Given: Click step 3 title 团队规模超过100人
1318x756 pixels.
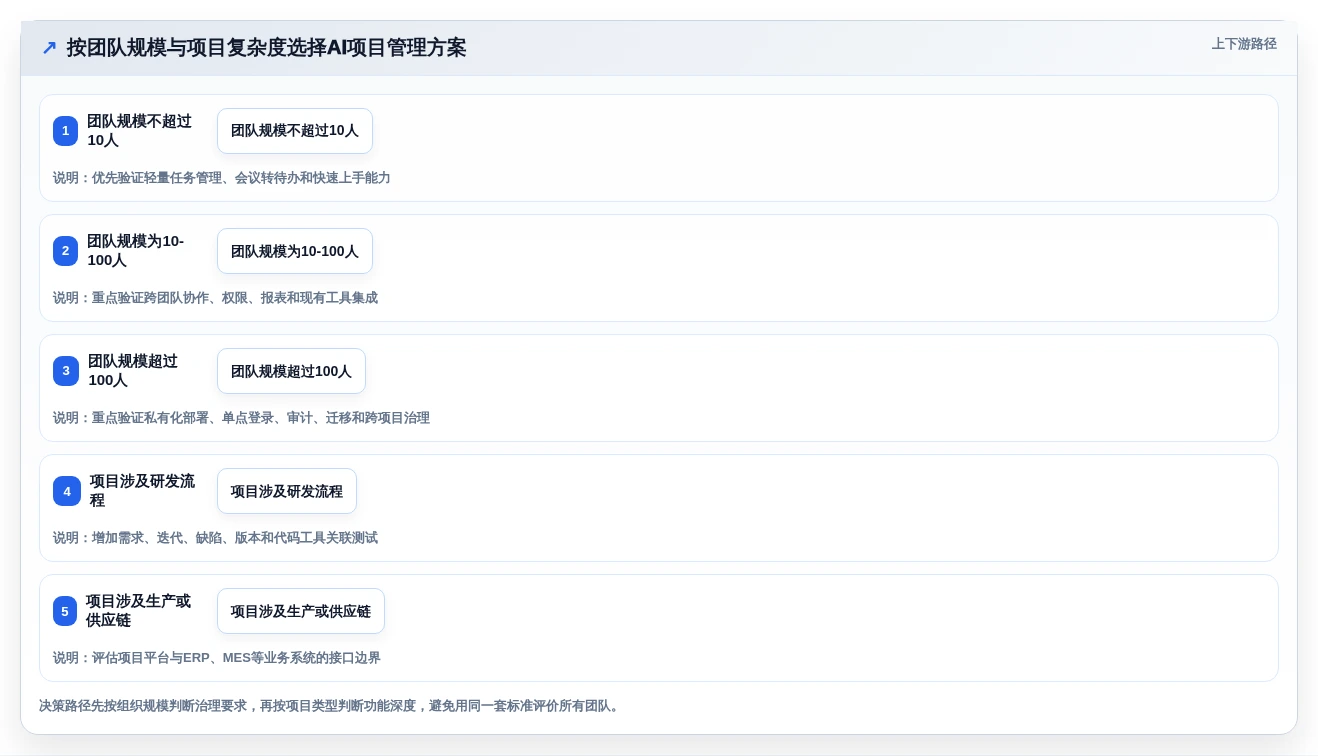Looking at the screenshot, I should click(x=133, y=371).
